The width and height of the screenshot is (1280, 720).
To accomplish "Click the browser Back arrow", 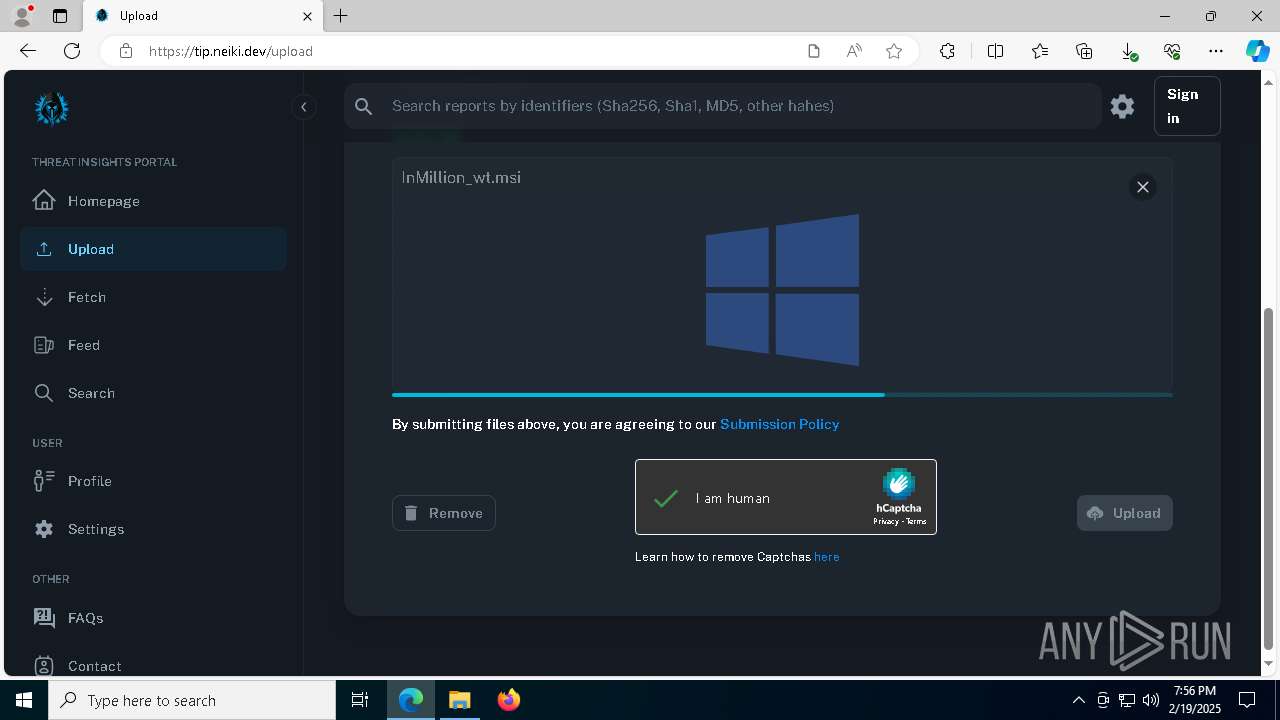I will (x=28, y=51).
